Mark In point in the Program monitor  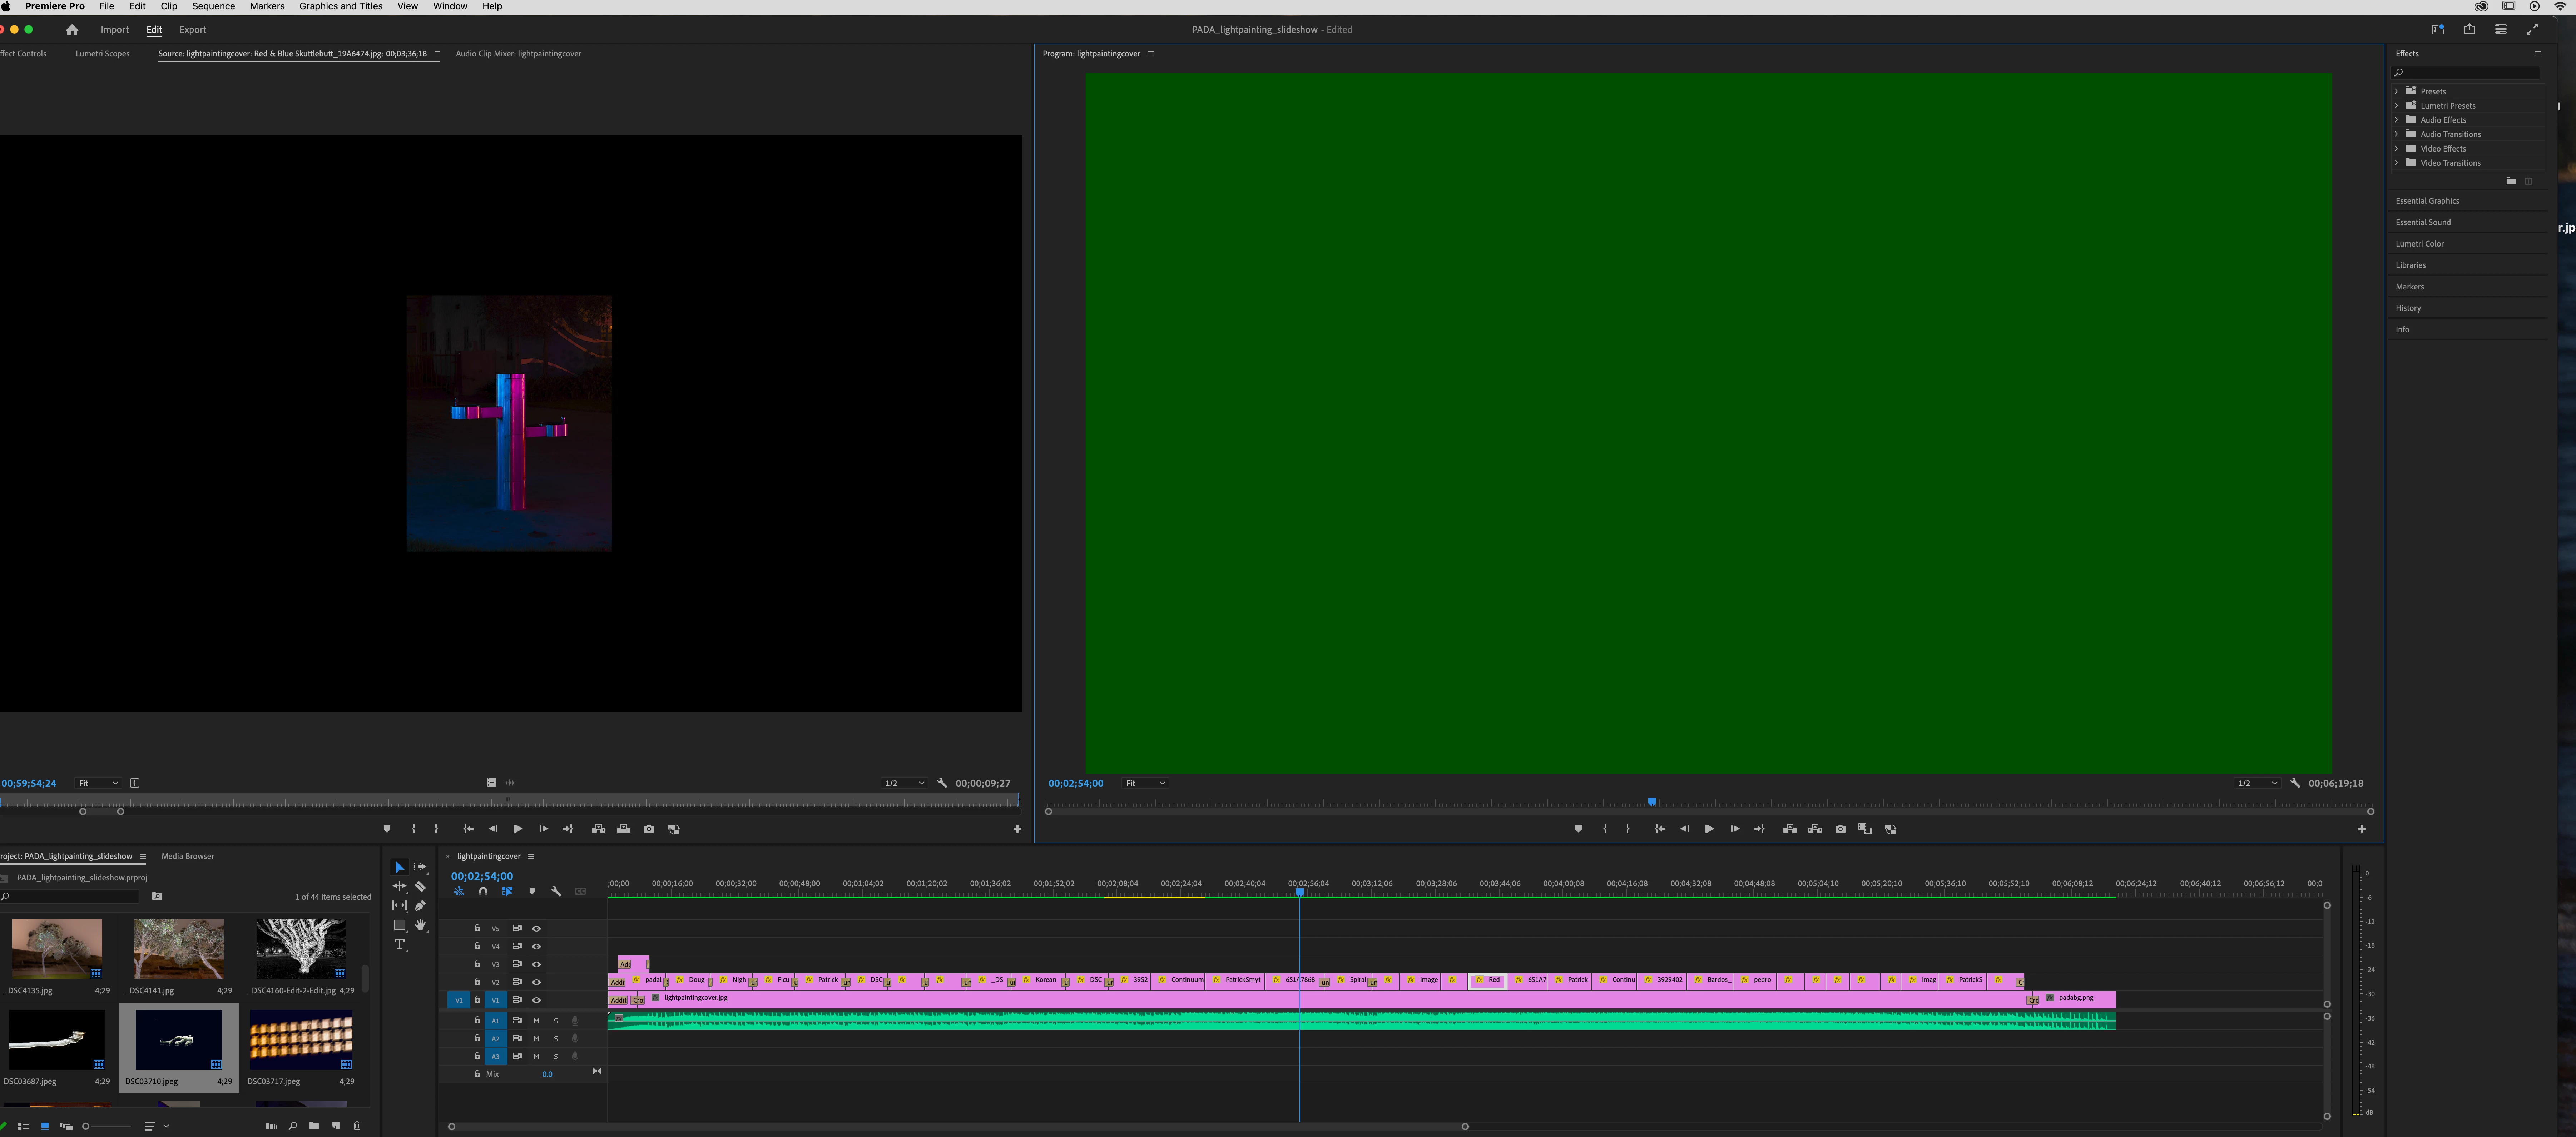click(1605, 829)
